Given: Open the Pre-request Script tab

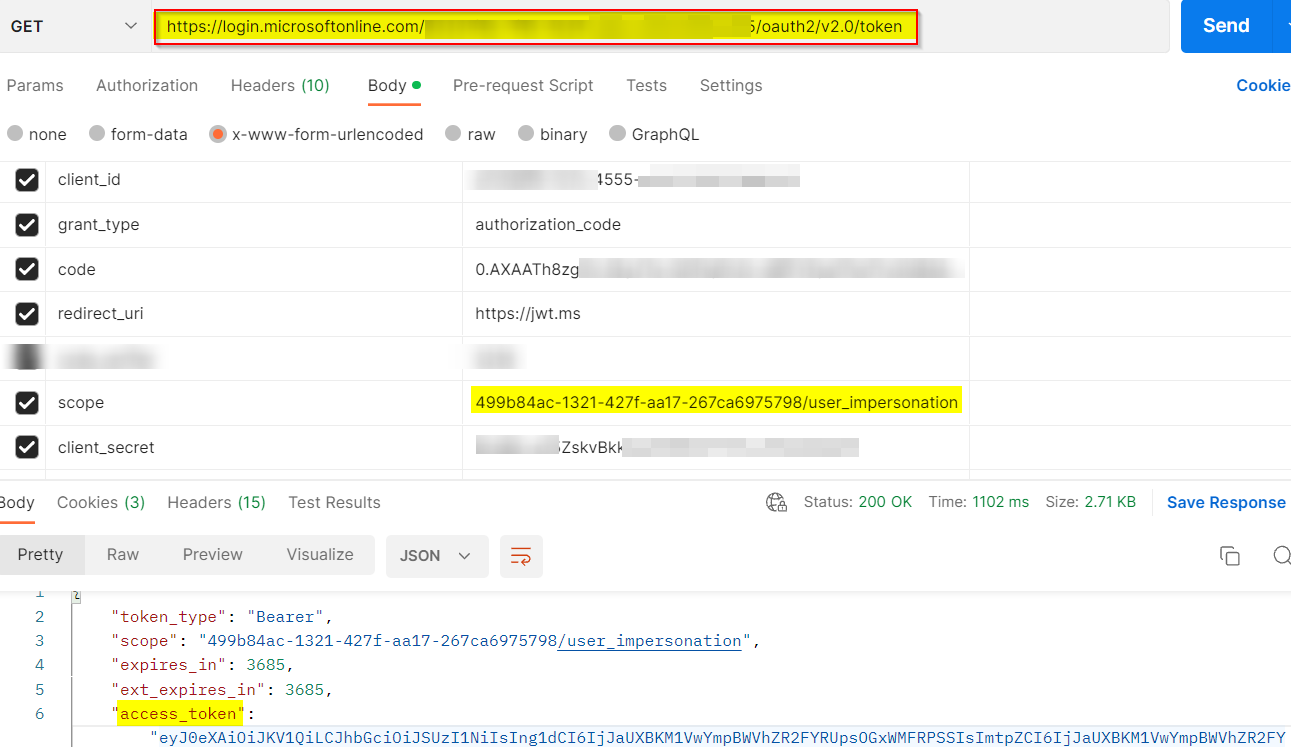Looking at the screenshot, I should tap(523, 86).
